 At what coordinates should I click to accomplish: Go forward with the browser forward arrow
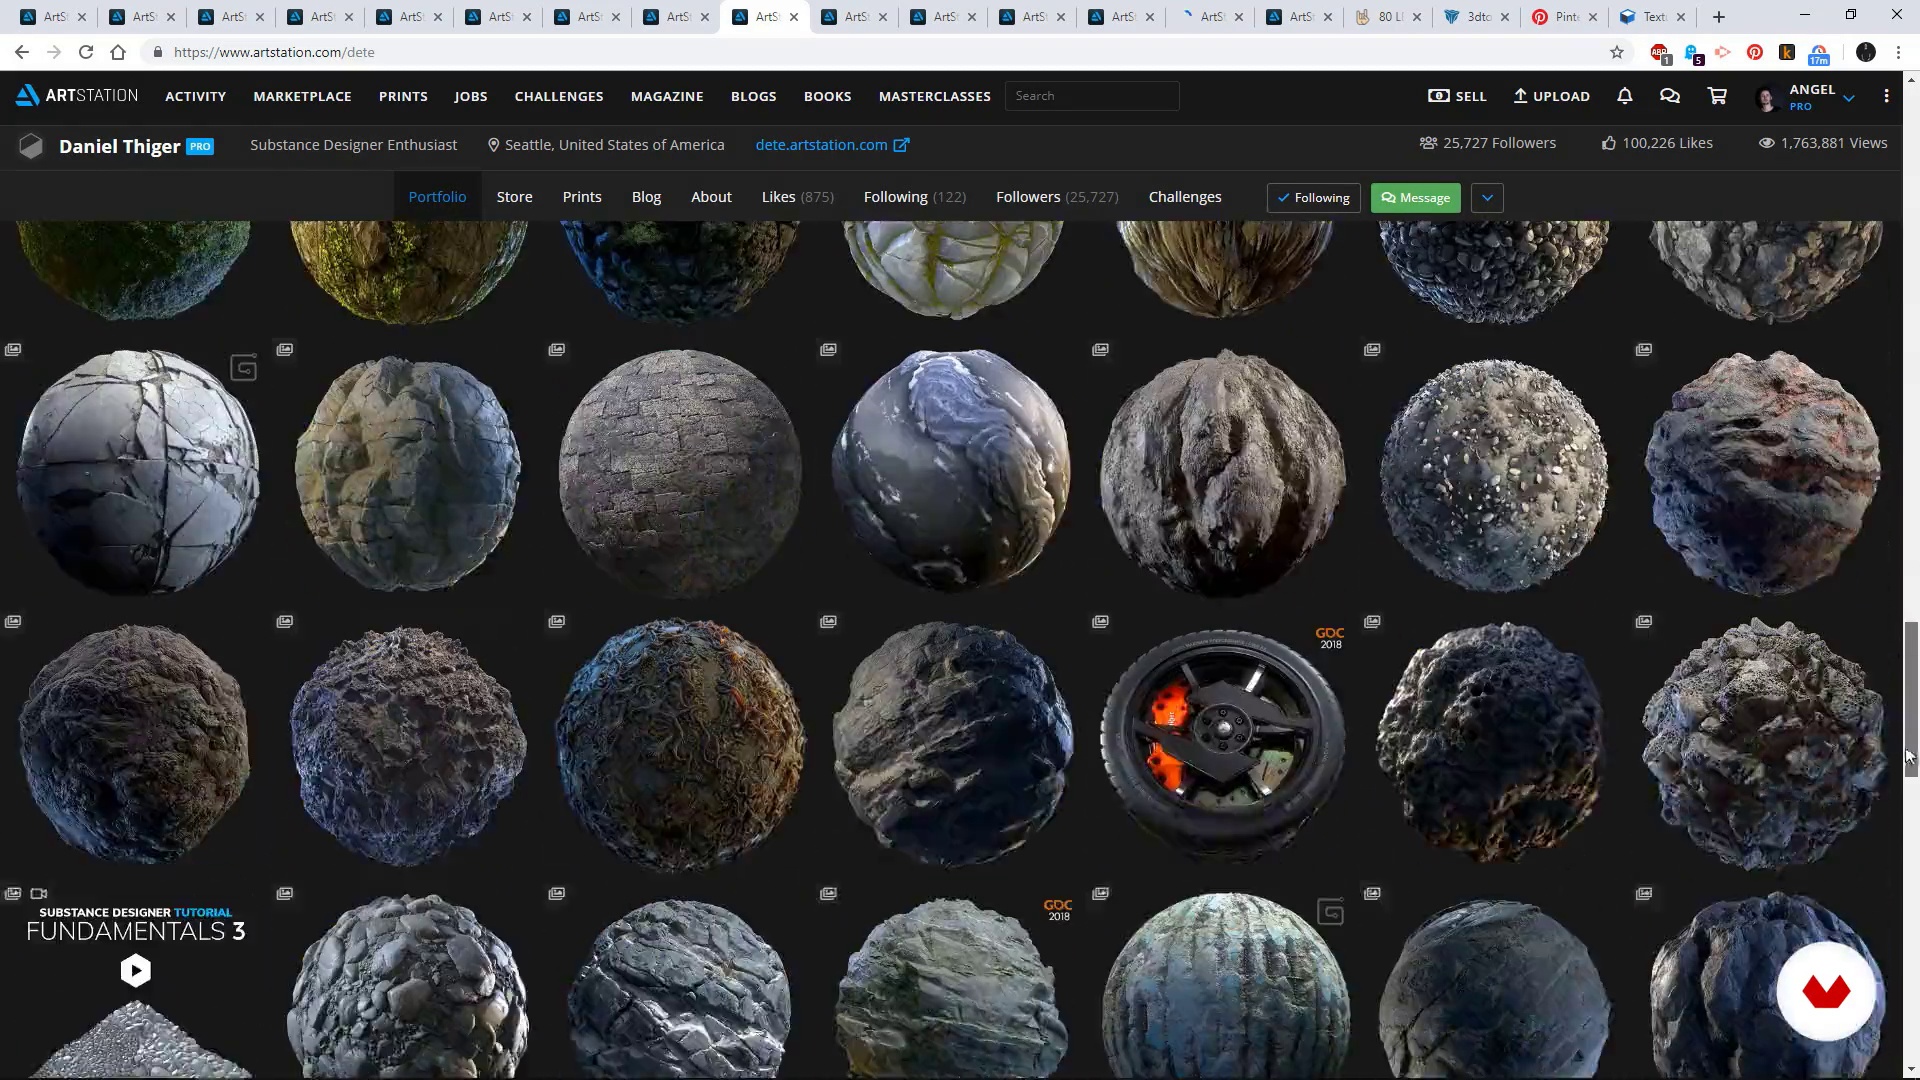[54, 52]
